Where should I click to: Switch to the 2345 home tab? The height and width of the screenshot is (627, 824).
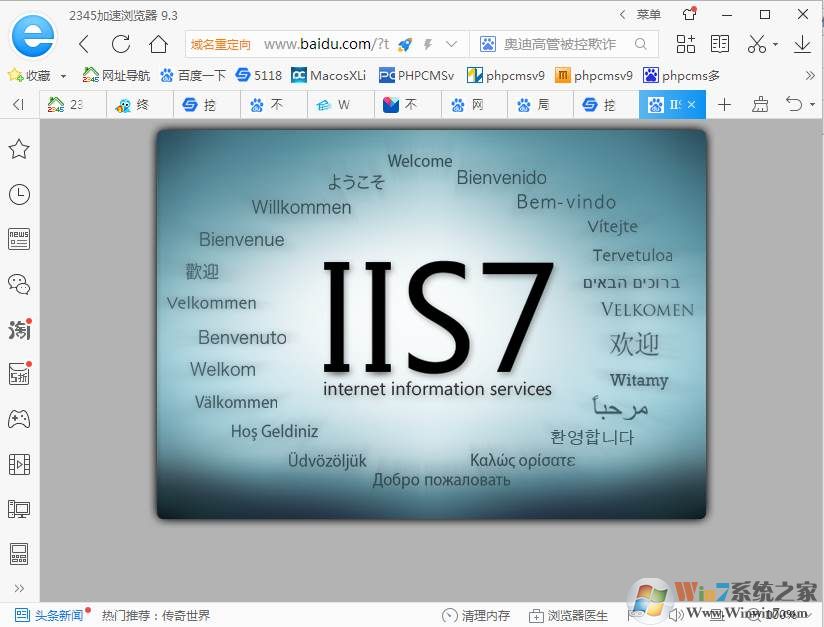point(73,105)
